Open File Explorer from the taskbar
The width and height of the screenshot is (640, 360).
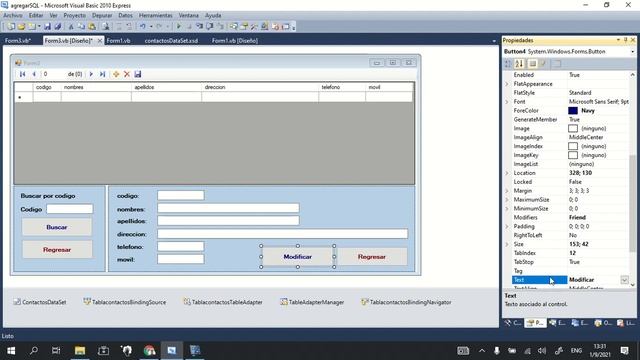pyautogui.click(x=80, y=351)
